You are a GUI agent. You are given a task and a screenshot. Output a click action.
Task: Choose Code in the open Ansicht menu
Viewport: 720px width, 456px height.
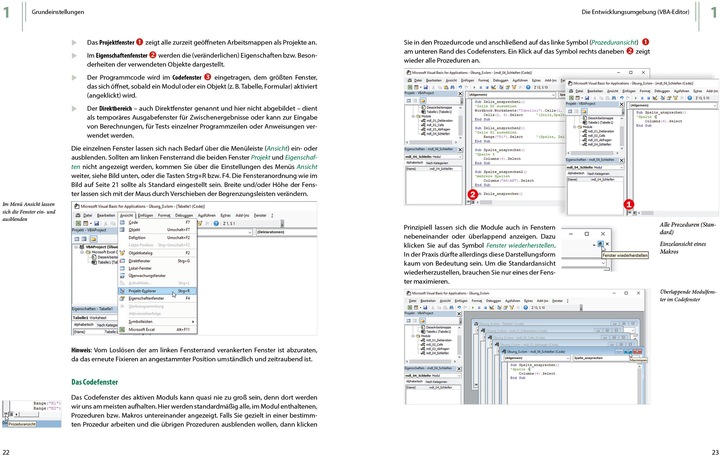point(158,222)
